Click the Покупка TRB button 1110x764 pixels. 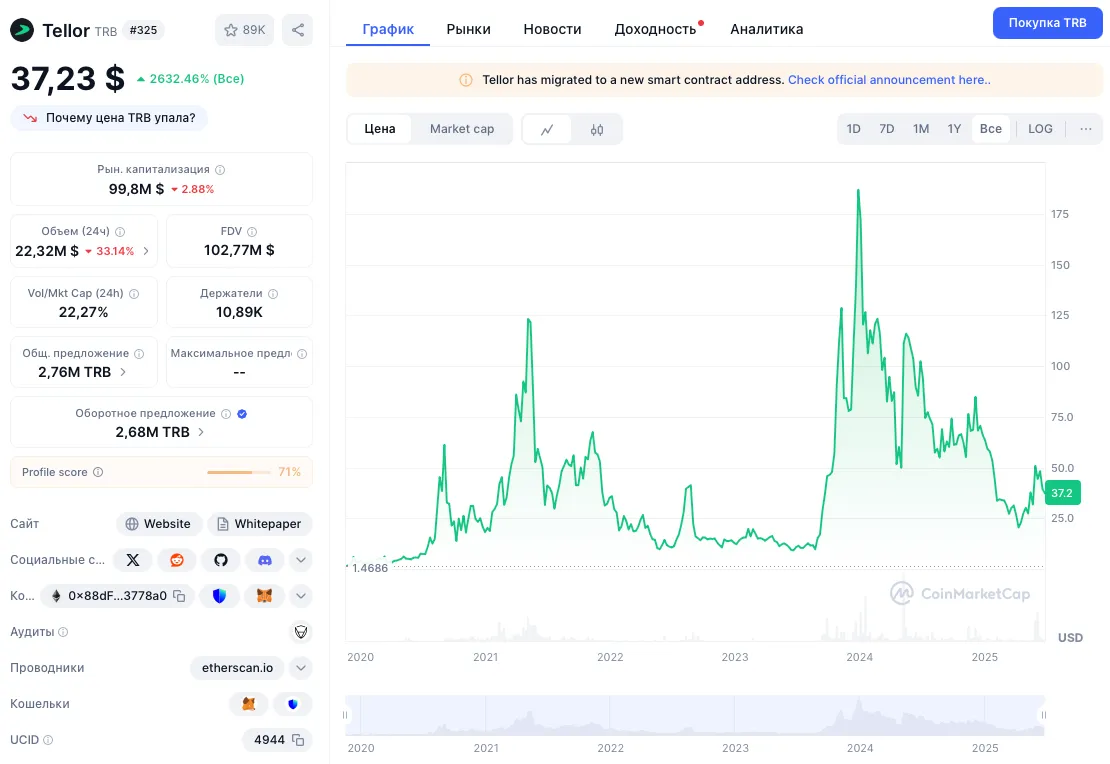click(x=1047, y=23)
